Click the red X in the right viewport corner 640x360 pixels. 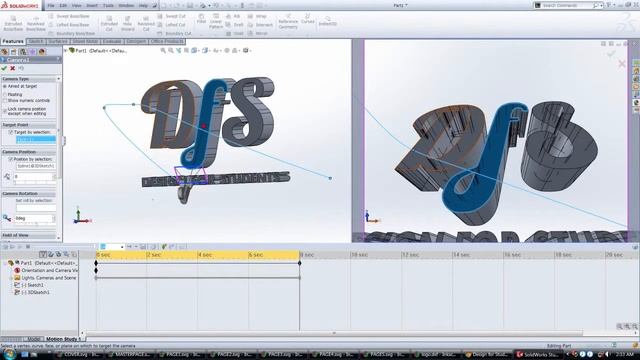click(622, 64)
